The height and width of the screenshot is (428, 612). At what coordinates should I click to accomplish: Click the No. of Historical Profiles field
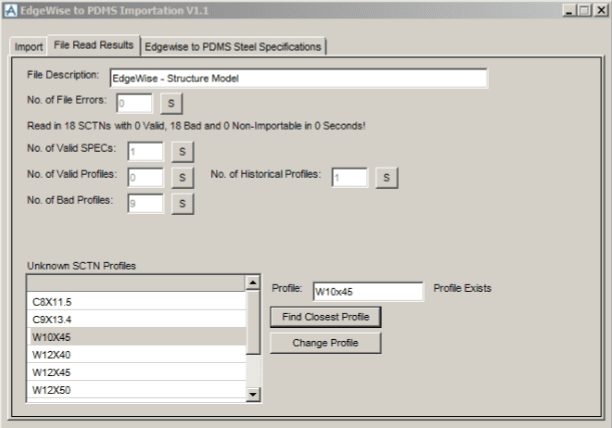coord(350,178)
